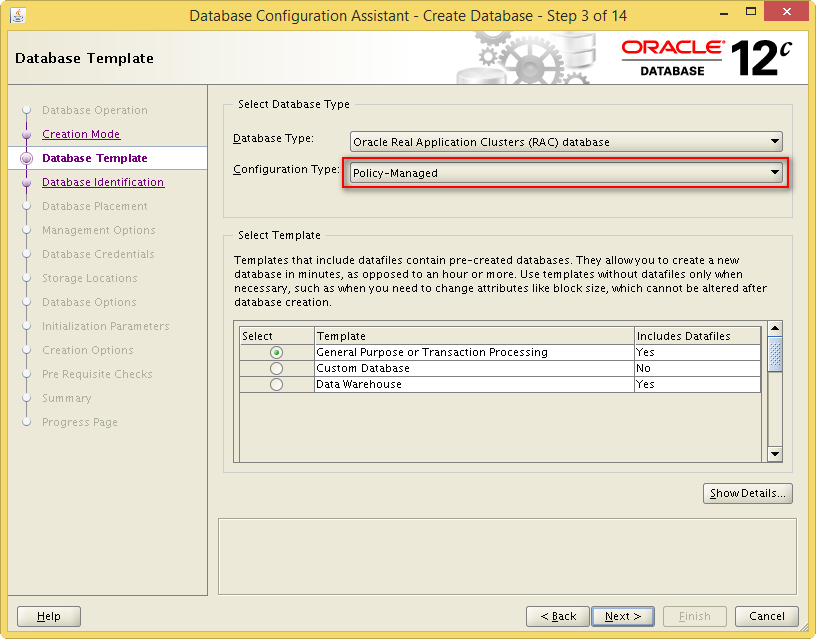Click the Summary step label
Screen dimensions: 816x639
click(x=67, y=398)
